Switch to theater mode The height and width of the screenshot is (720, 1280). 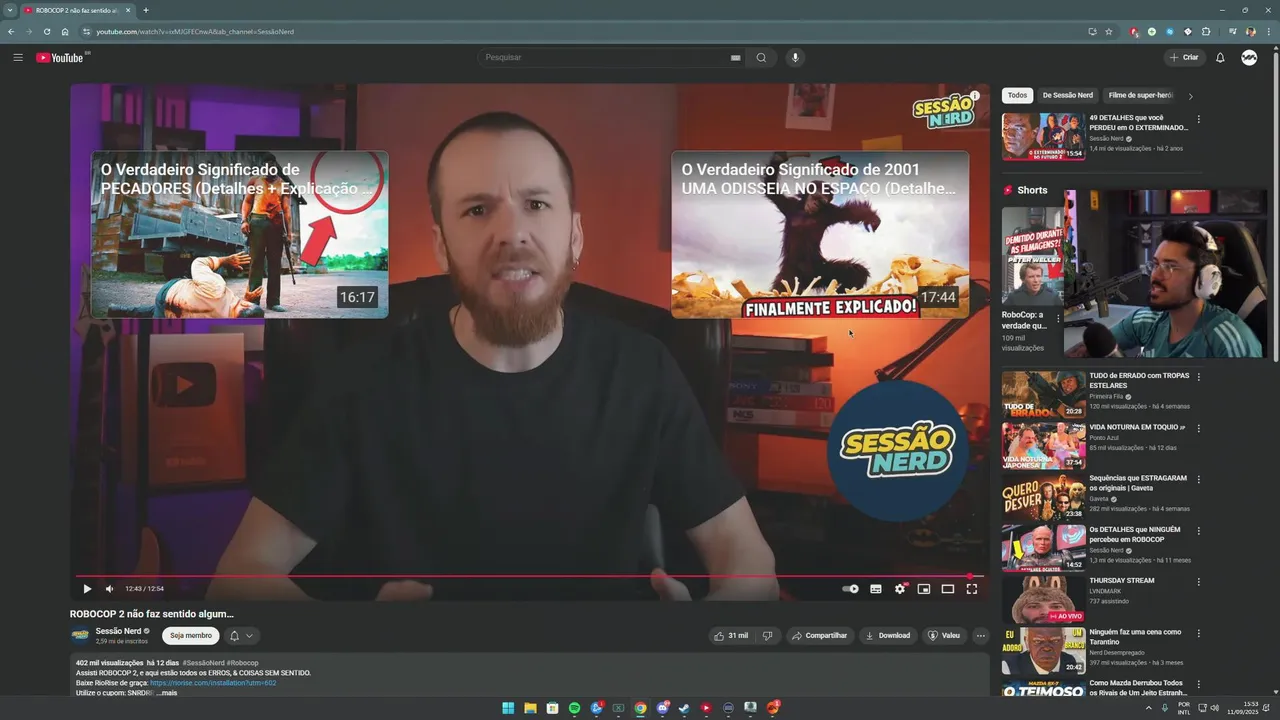[x=948, y=589]
